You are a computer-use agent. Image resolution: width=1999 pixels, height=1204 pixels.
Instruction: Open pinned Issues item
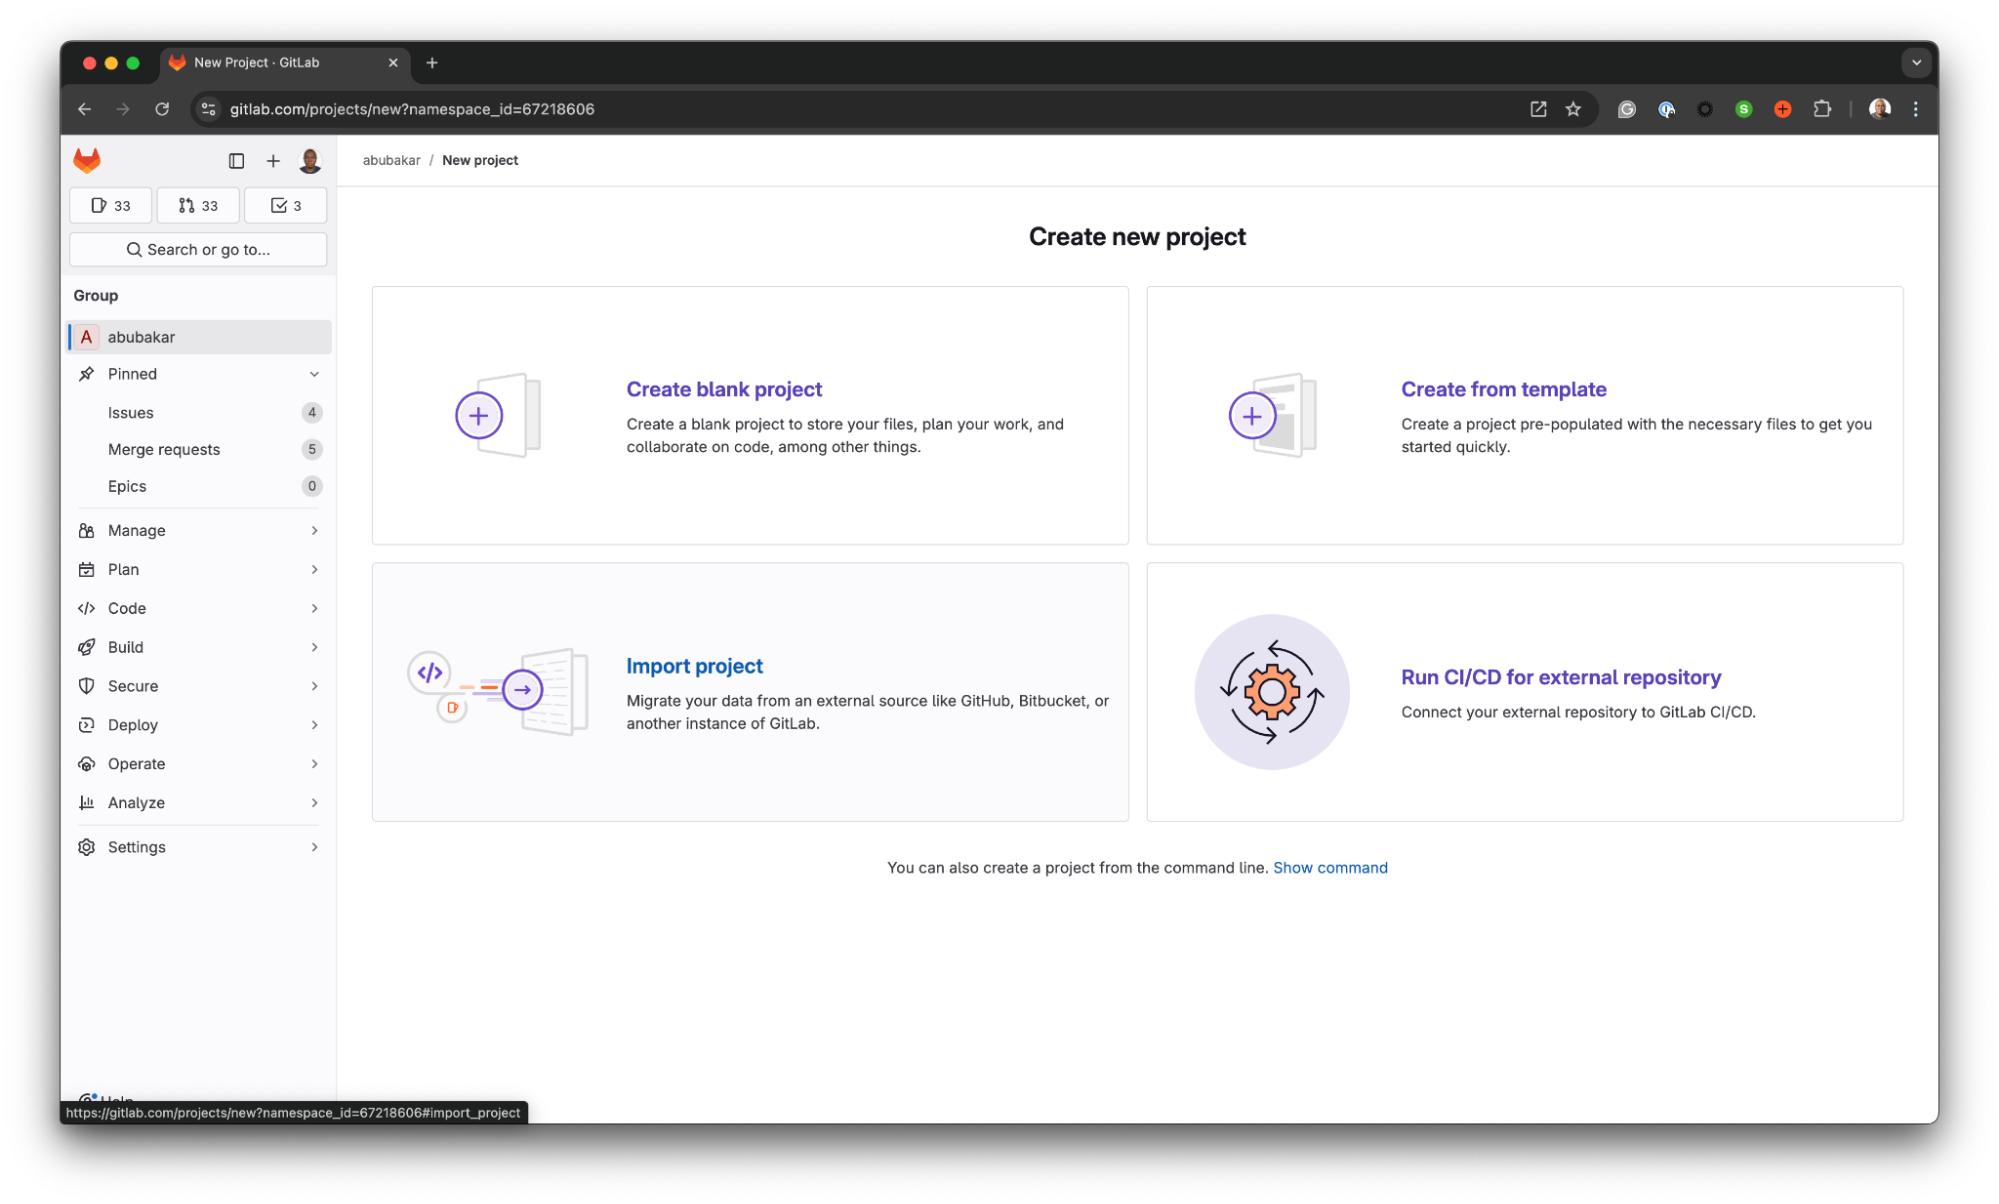[x=199, y=412]
